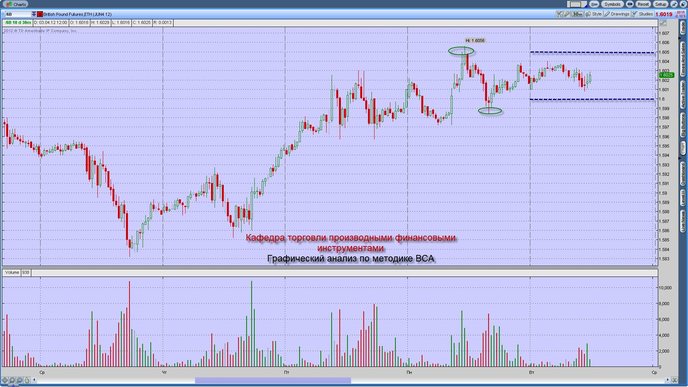This screenshot has height=387, width=688.
Task: Click the link/chain icon in header
Action: point(630,4)
